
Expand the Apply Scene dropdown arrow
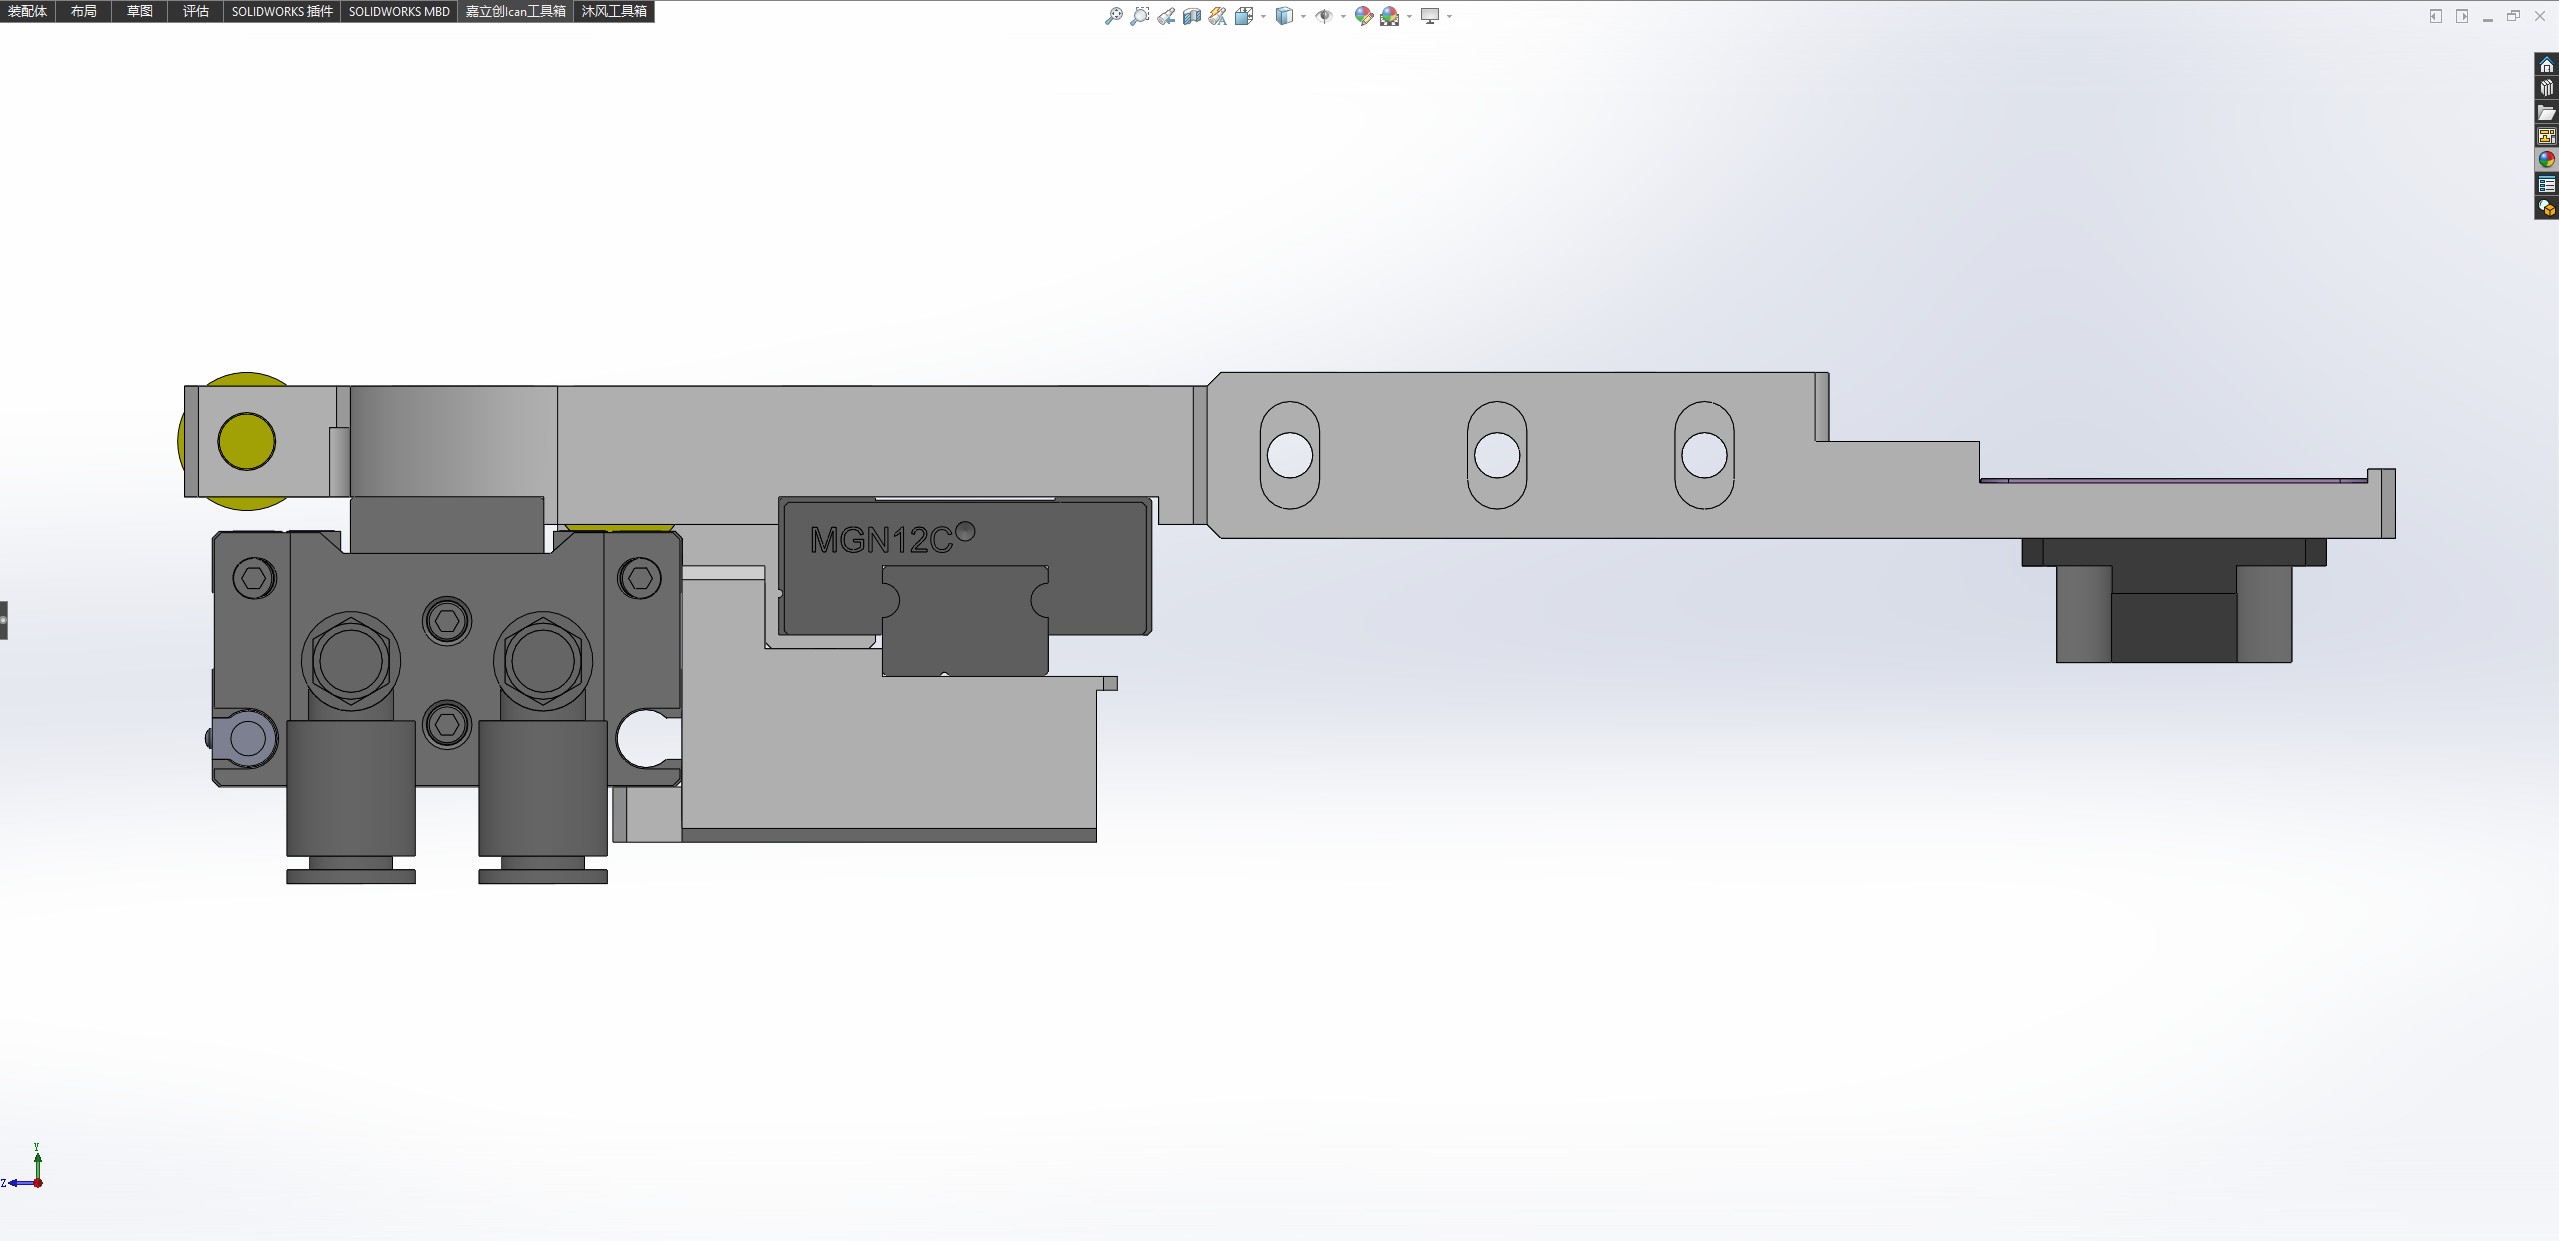1409,16
